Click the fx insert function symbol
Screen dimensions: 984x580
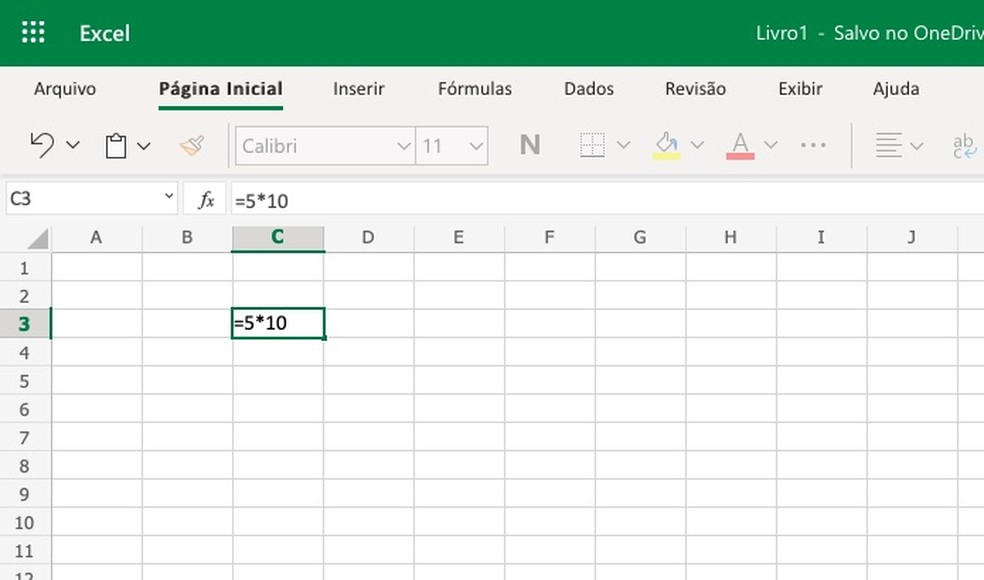tap(206, 199)
